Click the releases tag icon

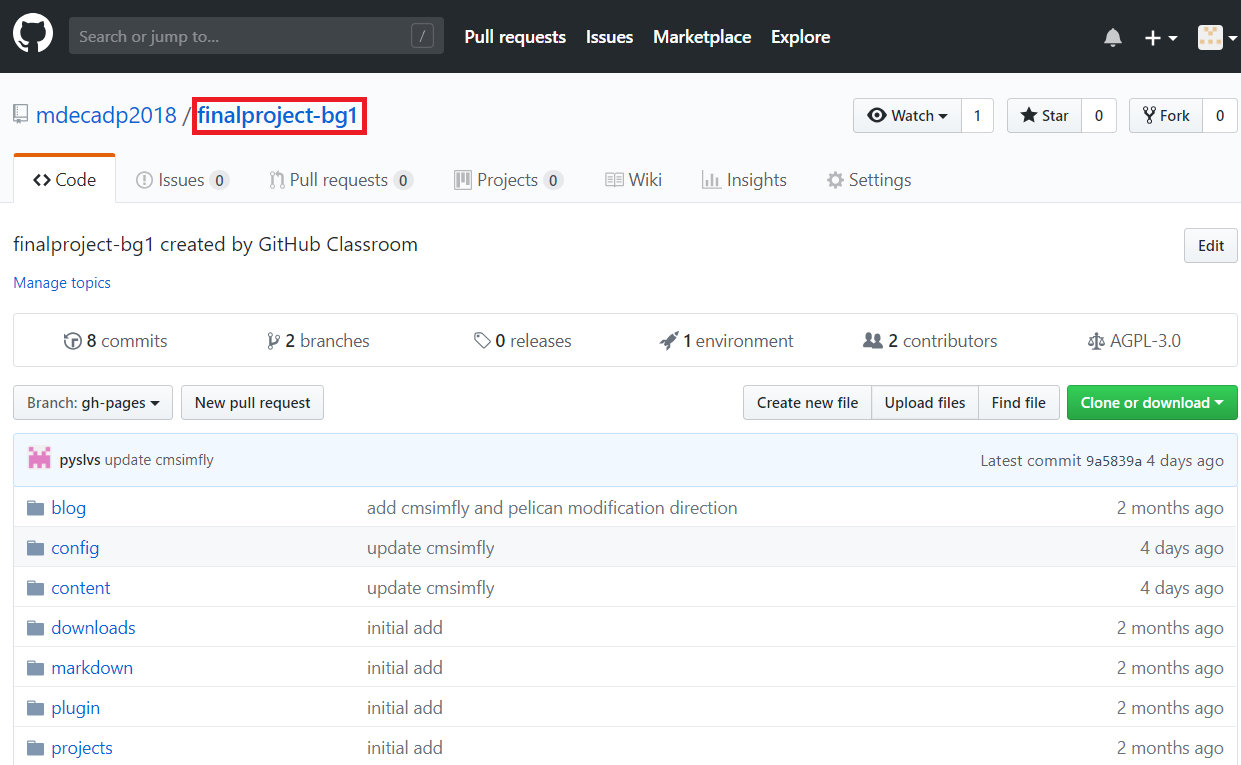pyautogui.click(x=482, y=341)
